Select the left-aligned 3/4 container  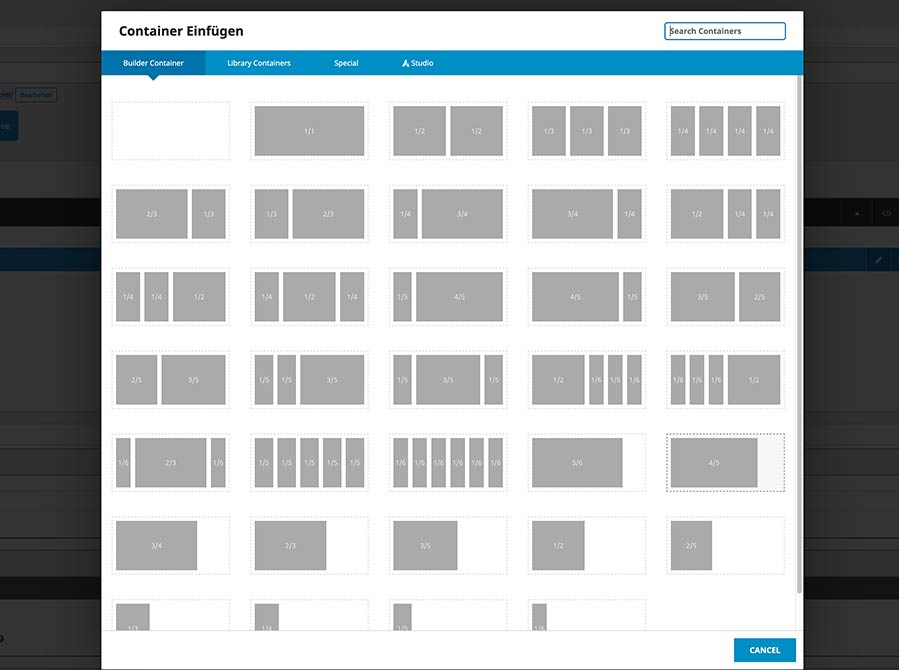pos(170,545)
